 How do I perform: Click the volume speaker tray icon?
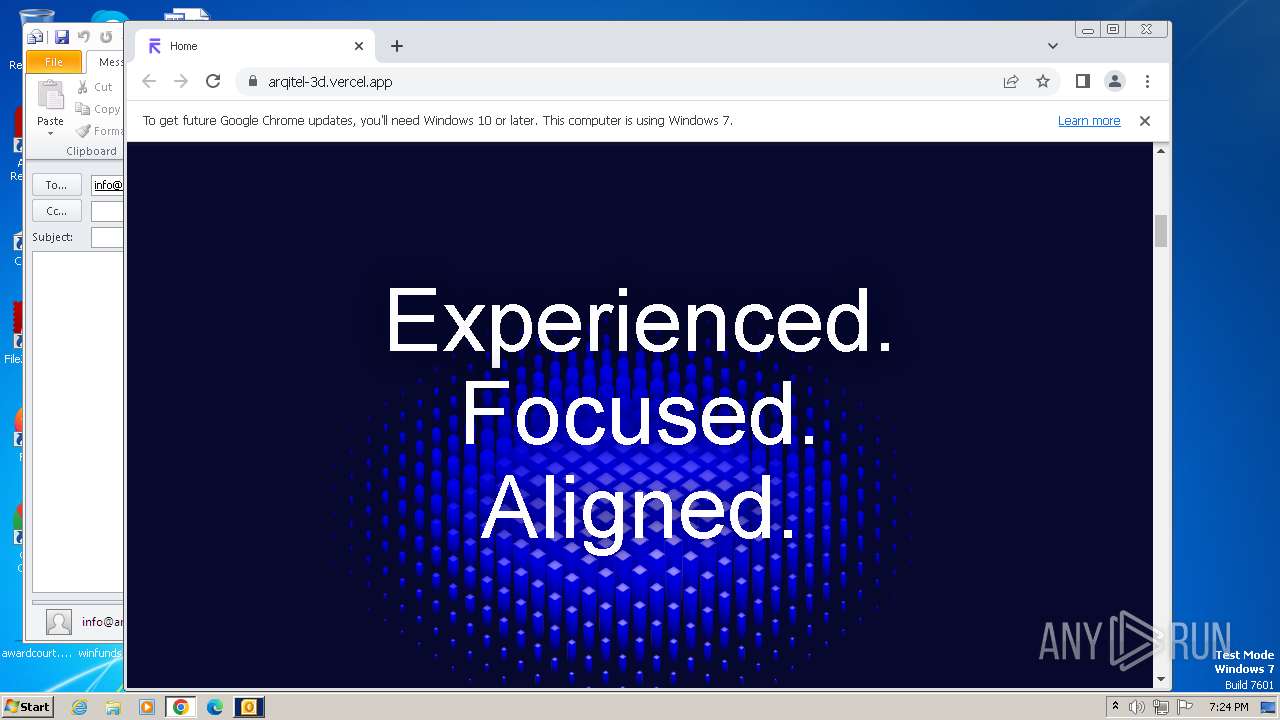click(1137, 707)
